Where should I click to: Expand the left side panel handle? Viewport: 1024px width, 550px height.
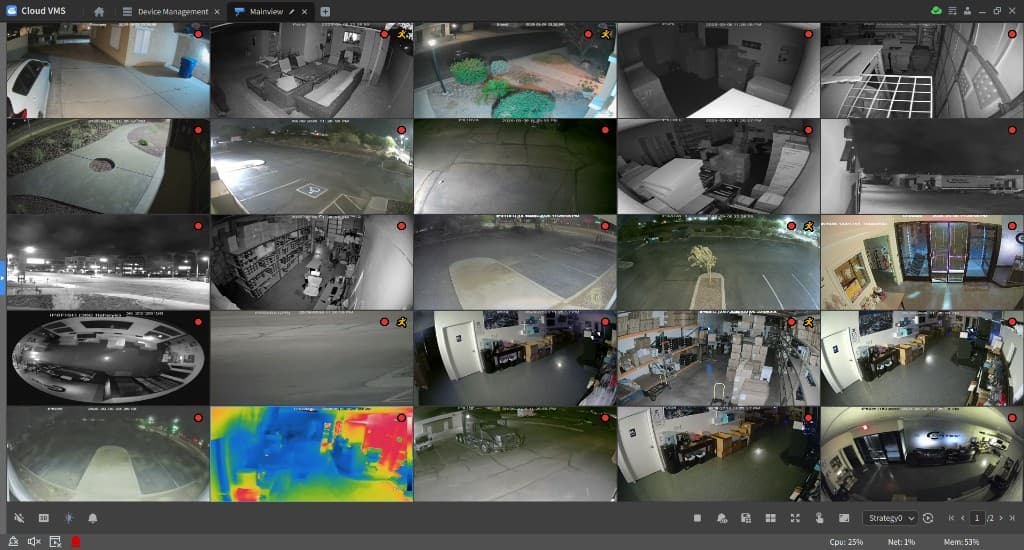pos(3,278)
